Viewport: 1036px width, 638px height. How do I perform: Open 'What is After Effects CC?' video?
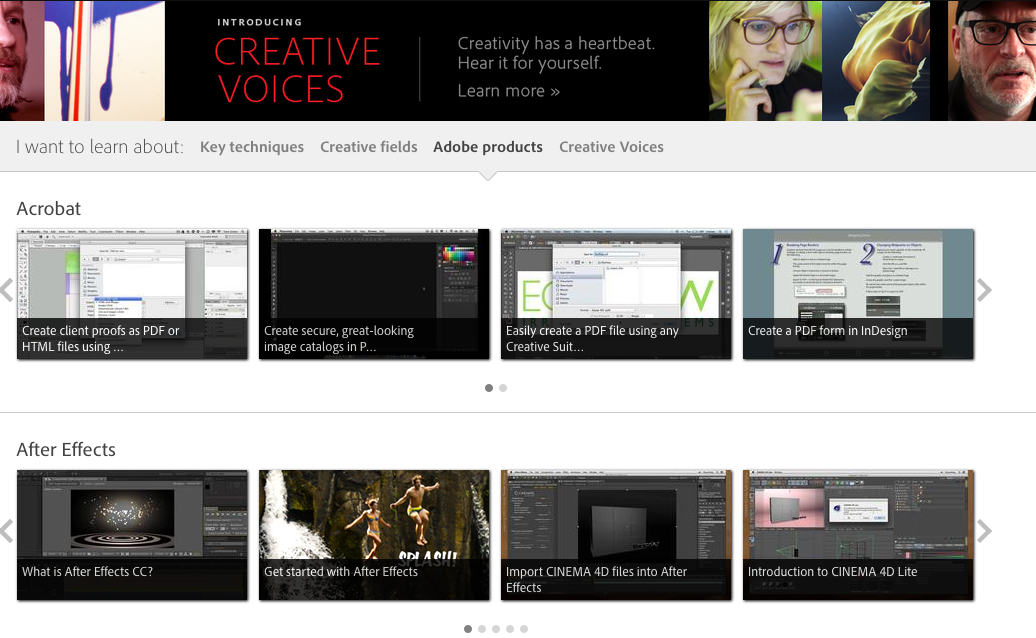point(132,535)
